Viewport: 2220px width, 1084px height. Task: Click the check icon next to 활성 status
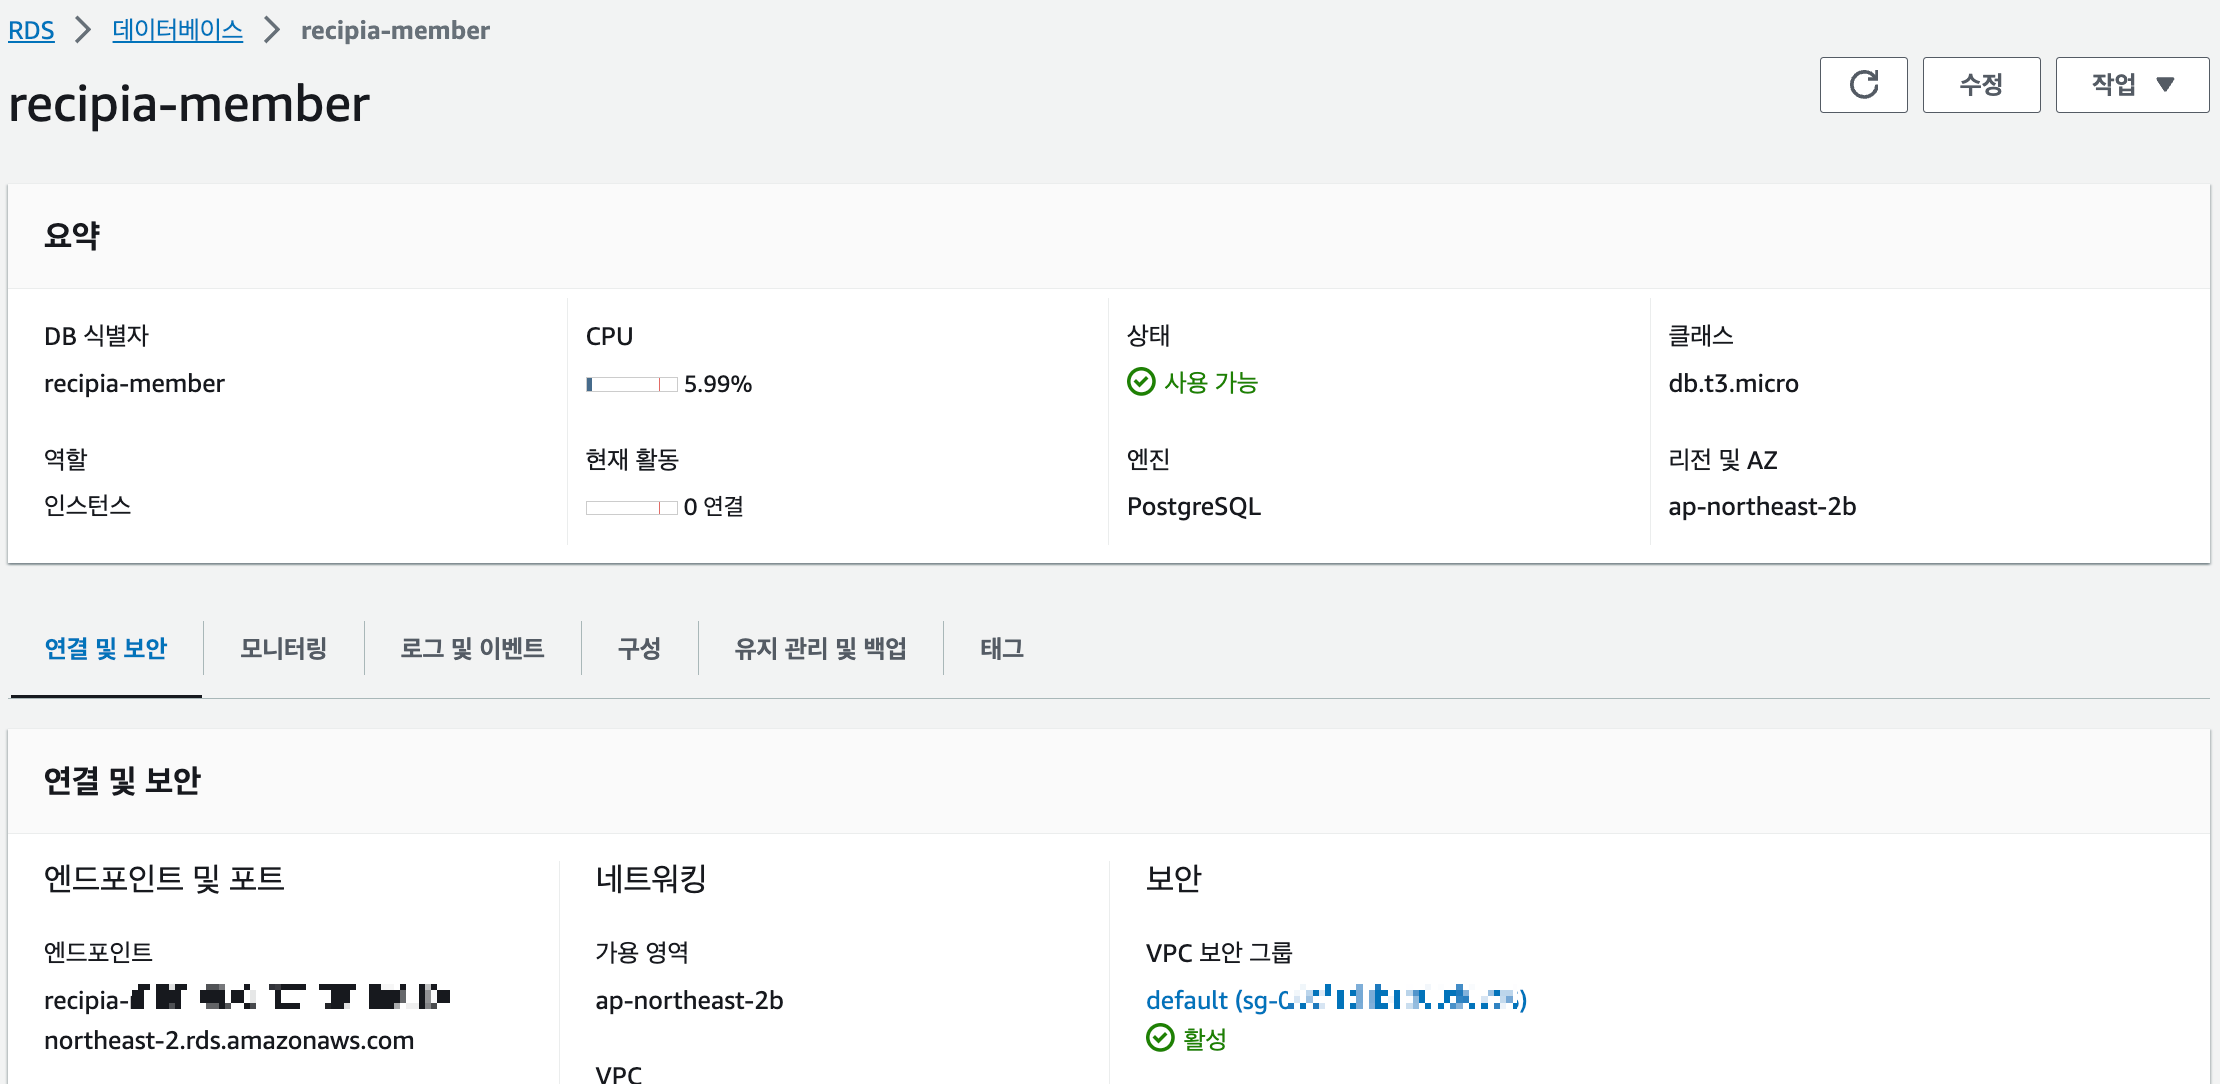[1160, 1040]
